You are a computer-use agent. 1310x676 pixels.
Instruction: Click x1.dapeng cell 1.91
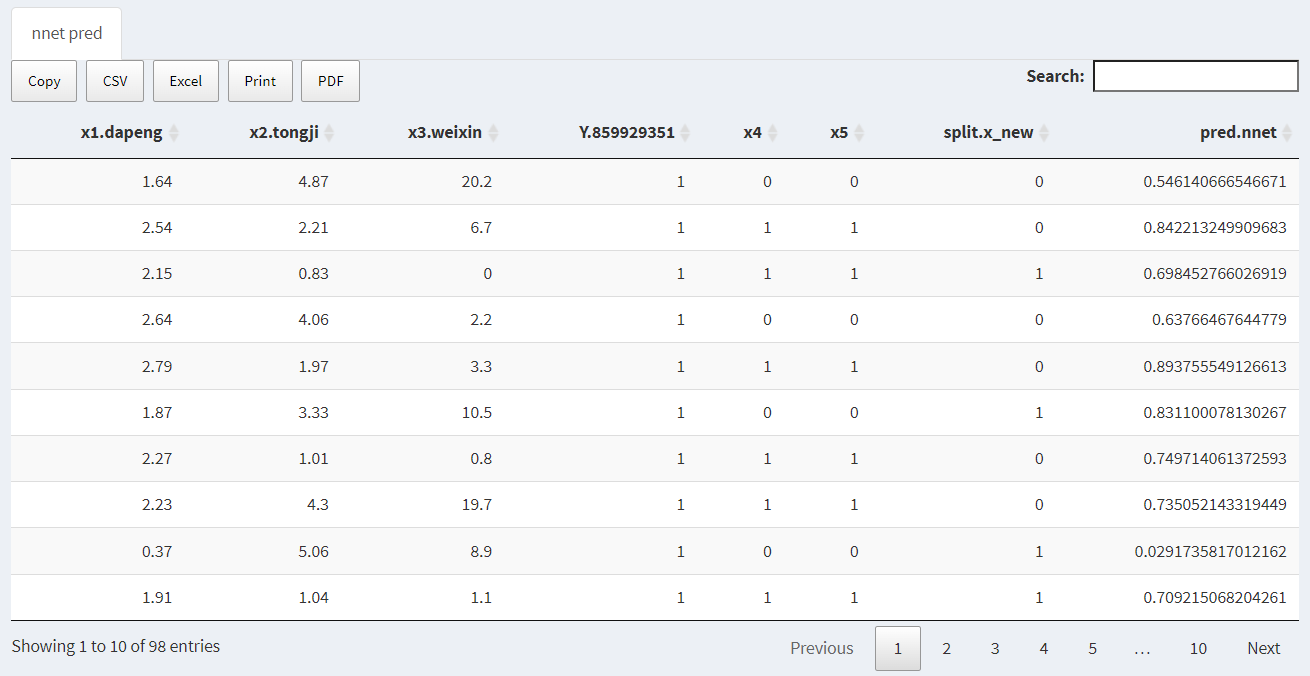click(157, 597)
